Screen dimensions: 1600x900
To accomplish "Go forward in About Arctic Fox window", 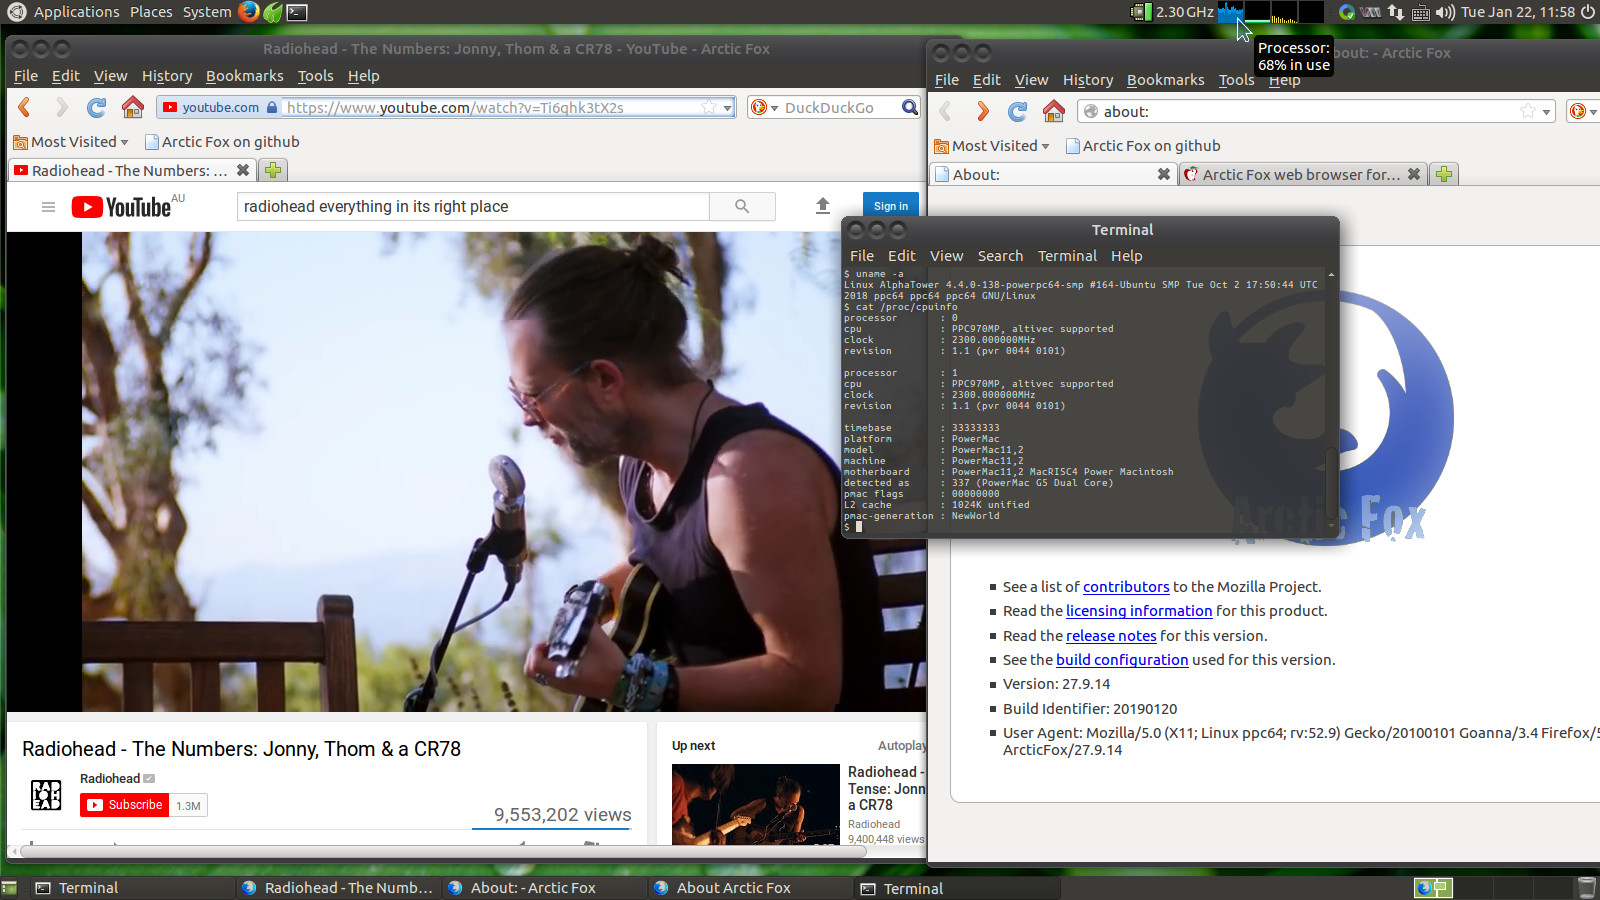I will (982, 111).
